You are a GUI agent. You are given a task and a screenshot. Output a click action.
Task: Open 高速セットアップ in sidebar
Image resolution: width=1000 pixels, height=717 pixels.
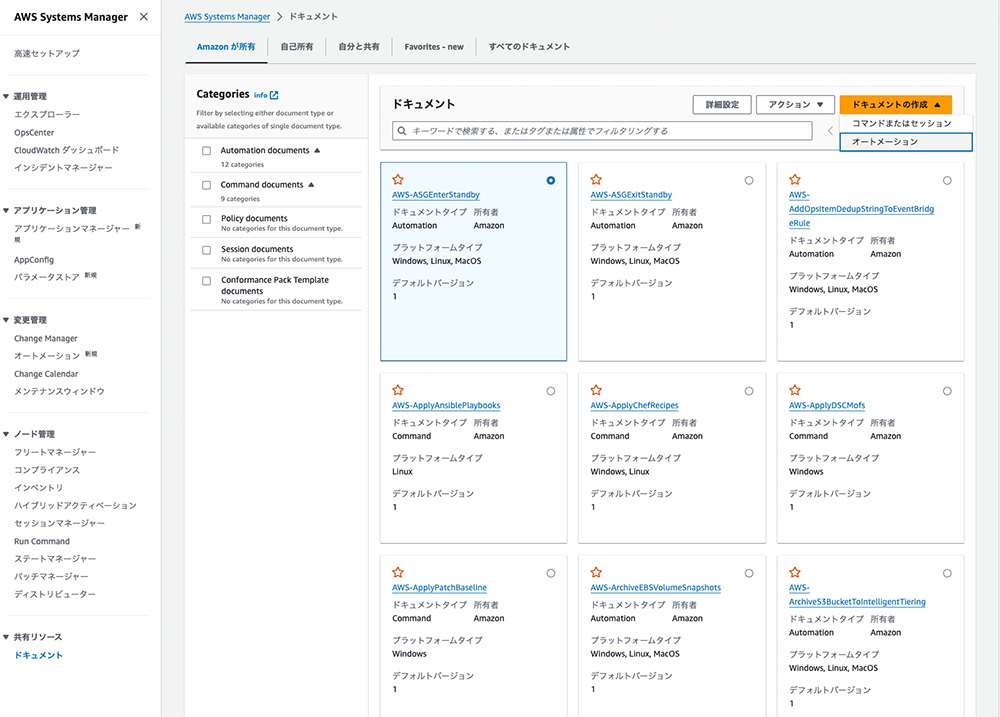[47, 54]
